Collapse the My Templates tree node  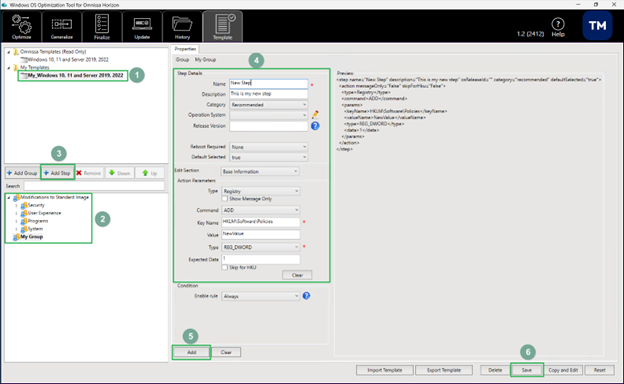click(x=9, y=68)
